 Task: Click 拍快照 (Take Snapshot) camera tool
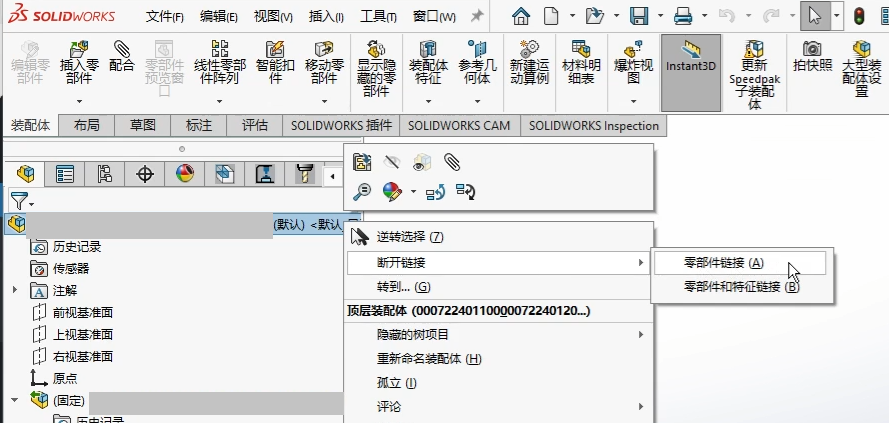(812, 56)
